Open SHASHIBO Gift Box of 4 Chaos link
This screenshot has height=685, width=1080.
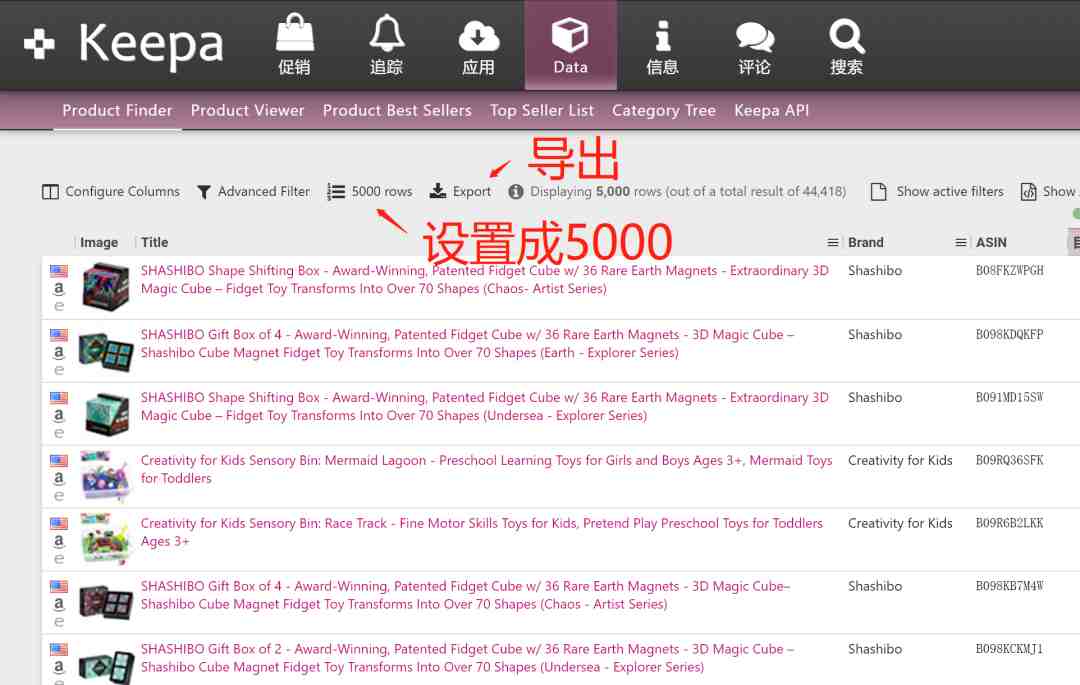(465, 595)
